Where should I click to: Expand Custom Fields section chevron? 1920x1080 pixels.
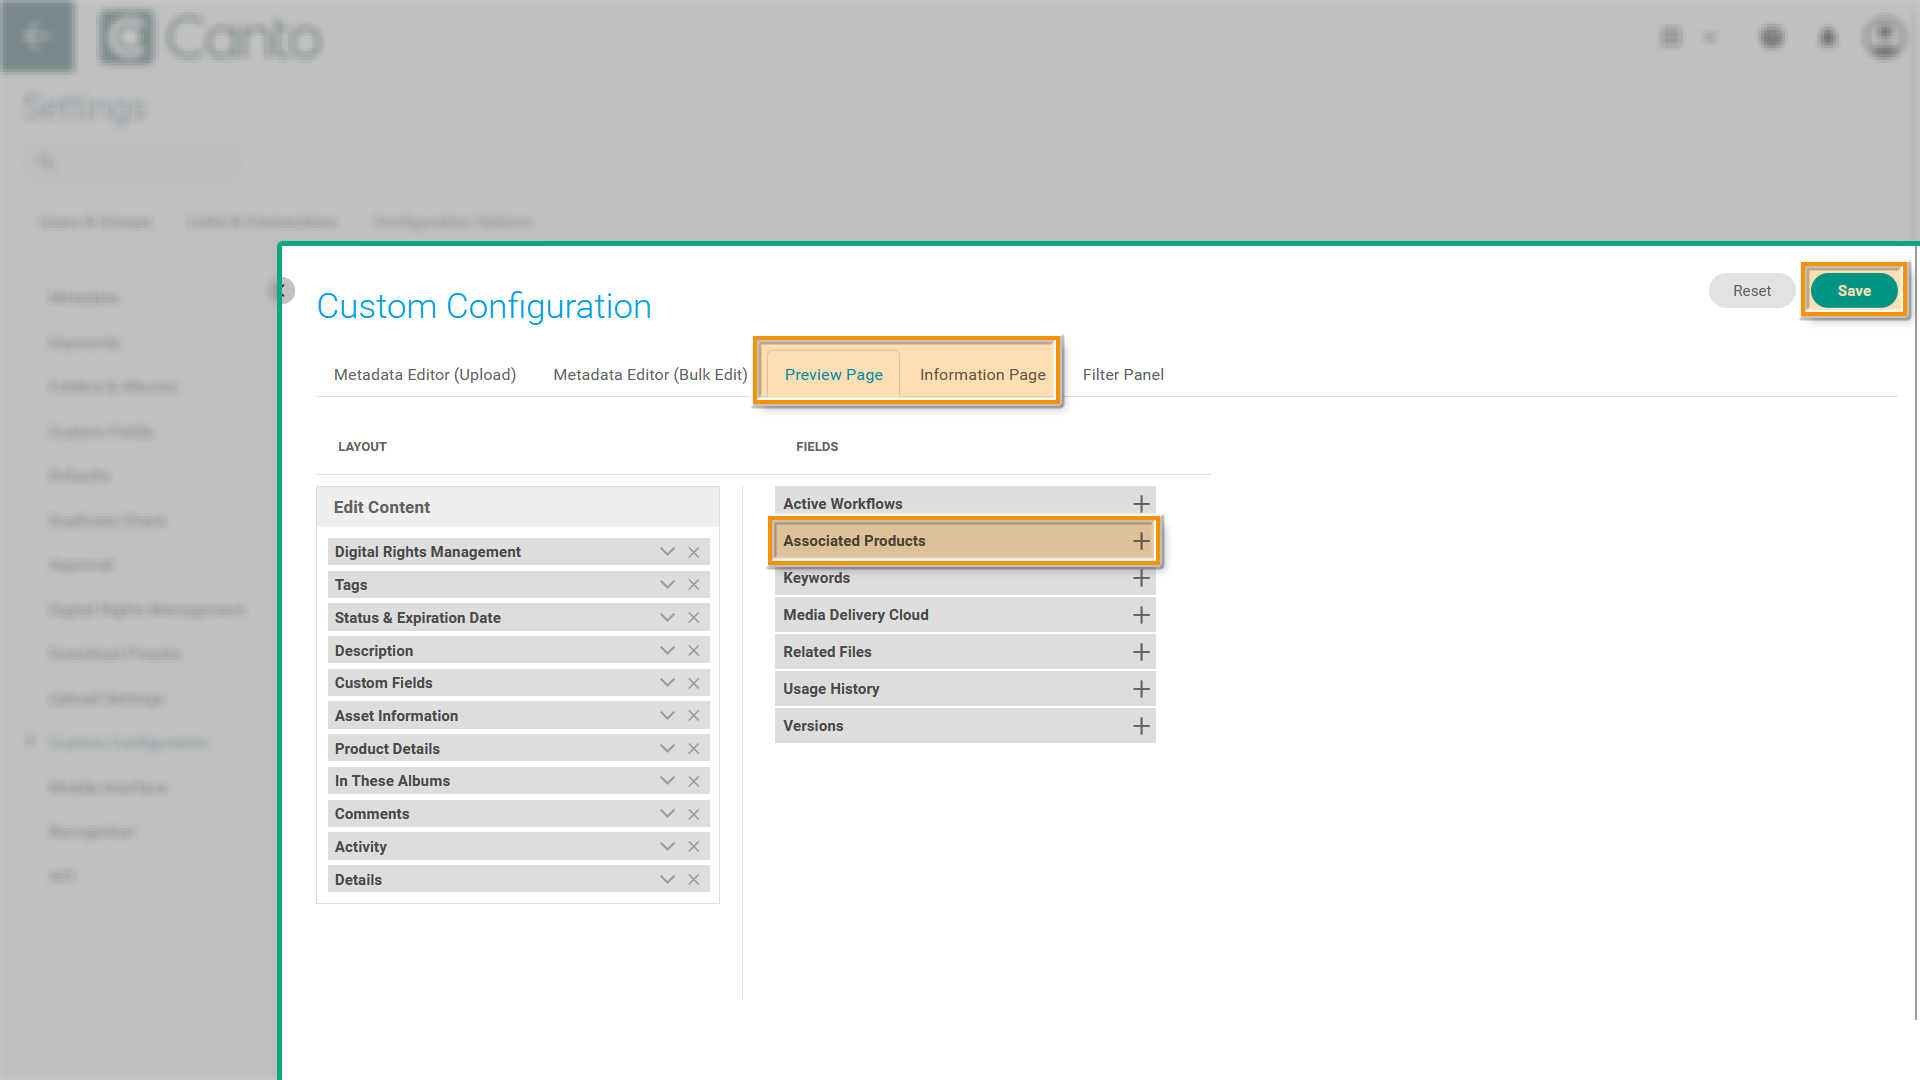(667, 683)
